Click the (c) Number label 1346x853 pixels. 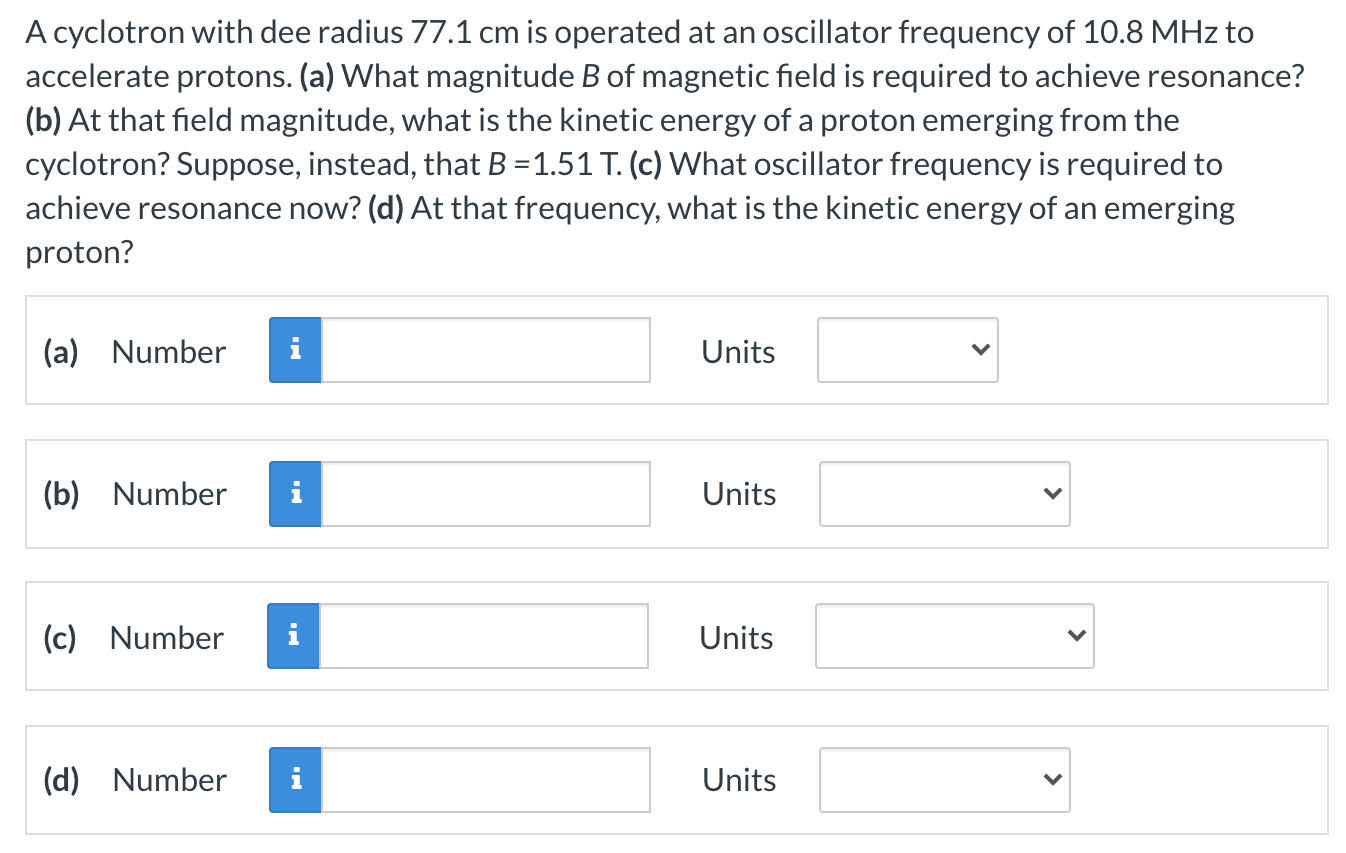tap(166, 637)
